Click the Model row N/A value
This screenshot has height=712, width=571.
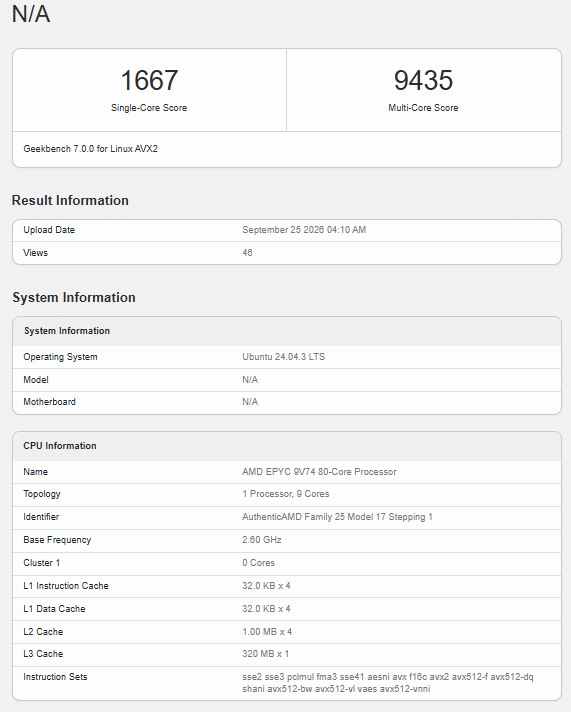[250, 380]
